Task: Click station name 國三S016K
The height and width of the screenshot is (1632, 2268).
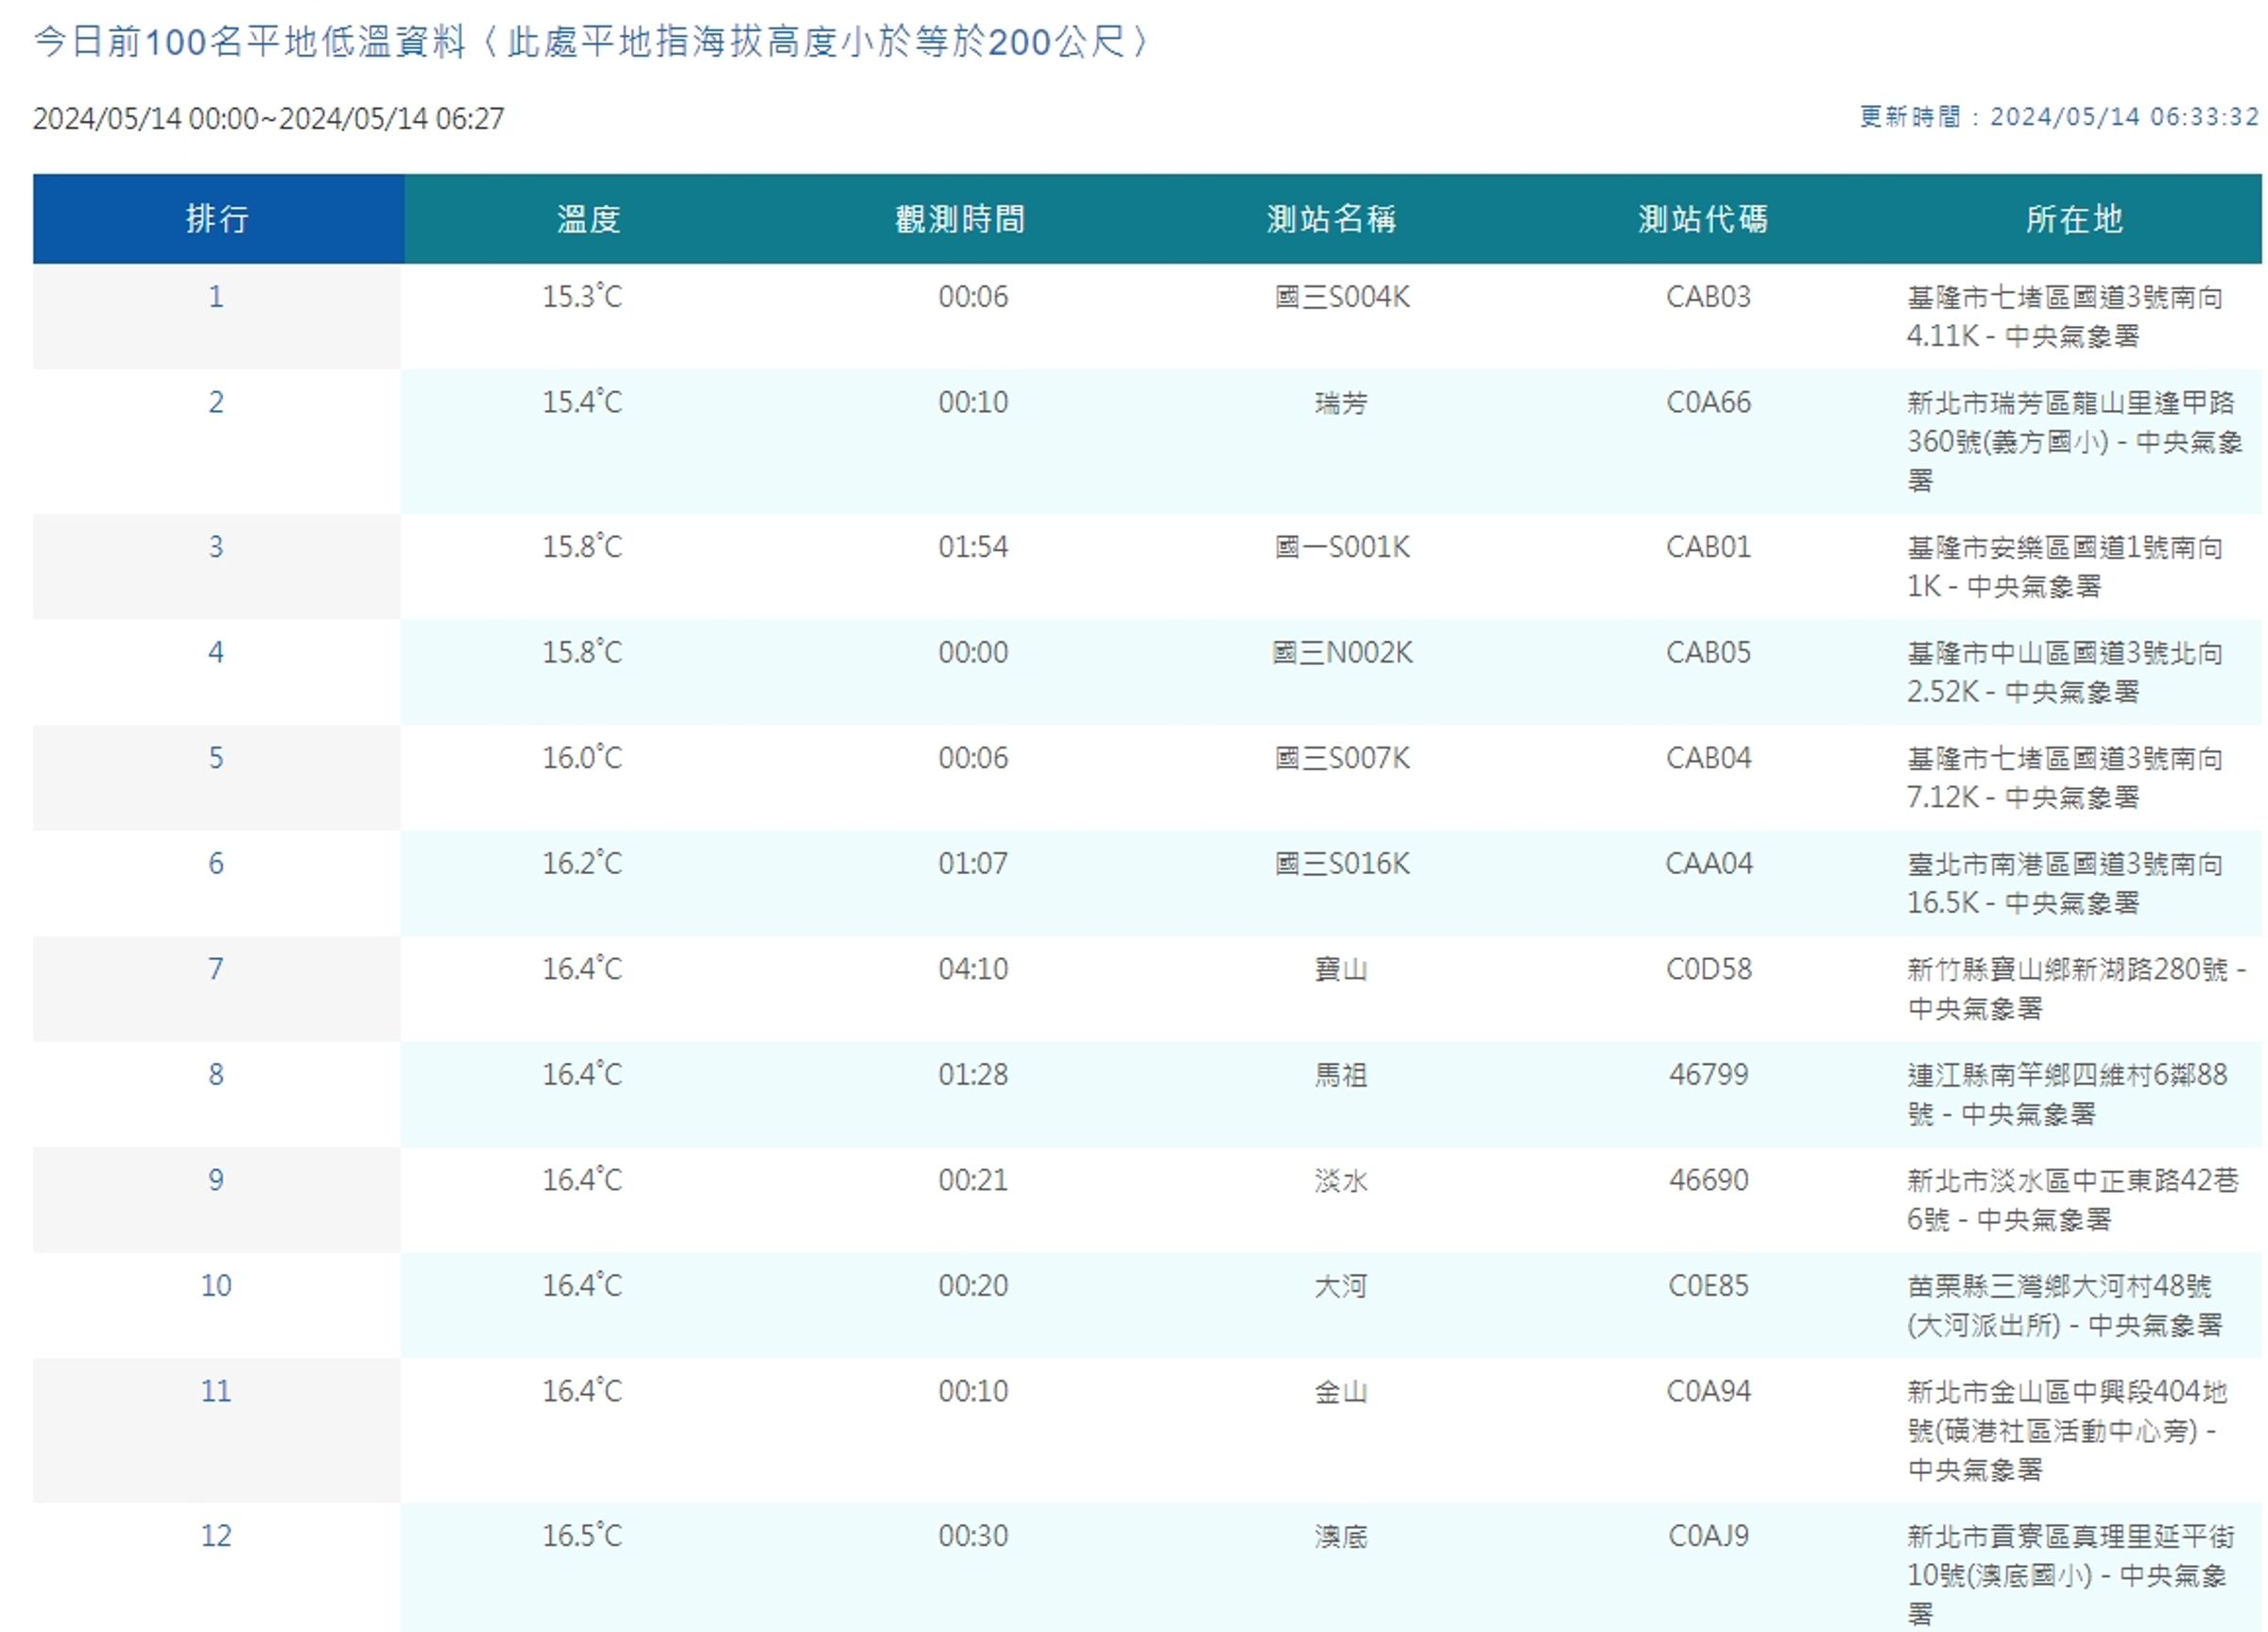Action: pos(1342,864)
